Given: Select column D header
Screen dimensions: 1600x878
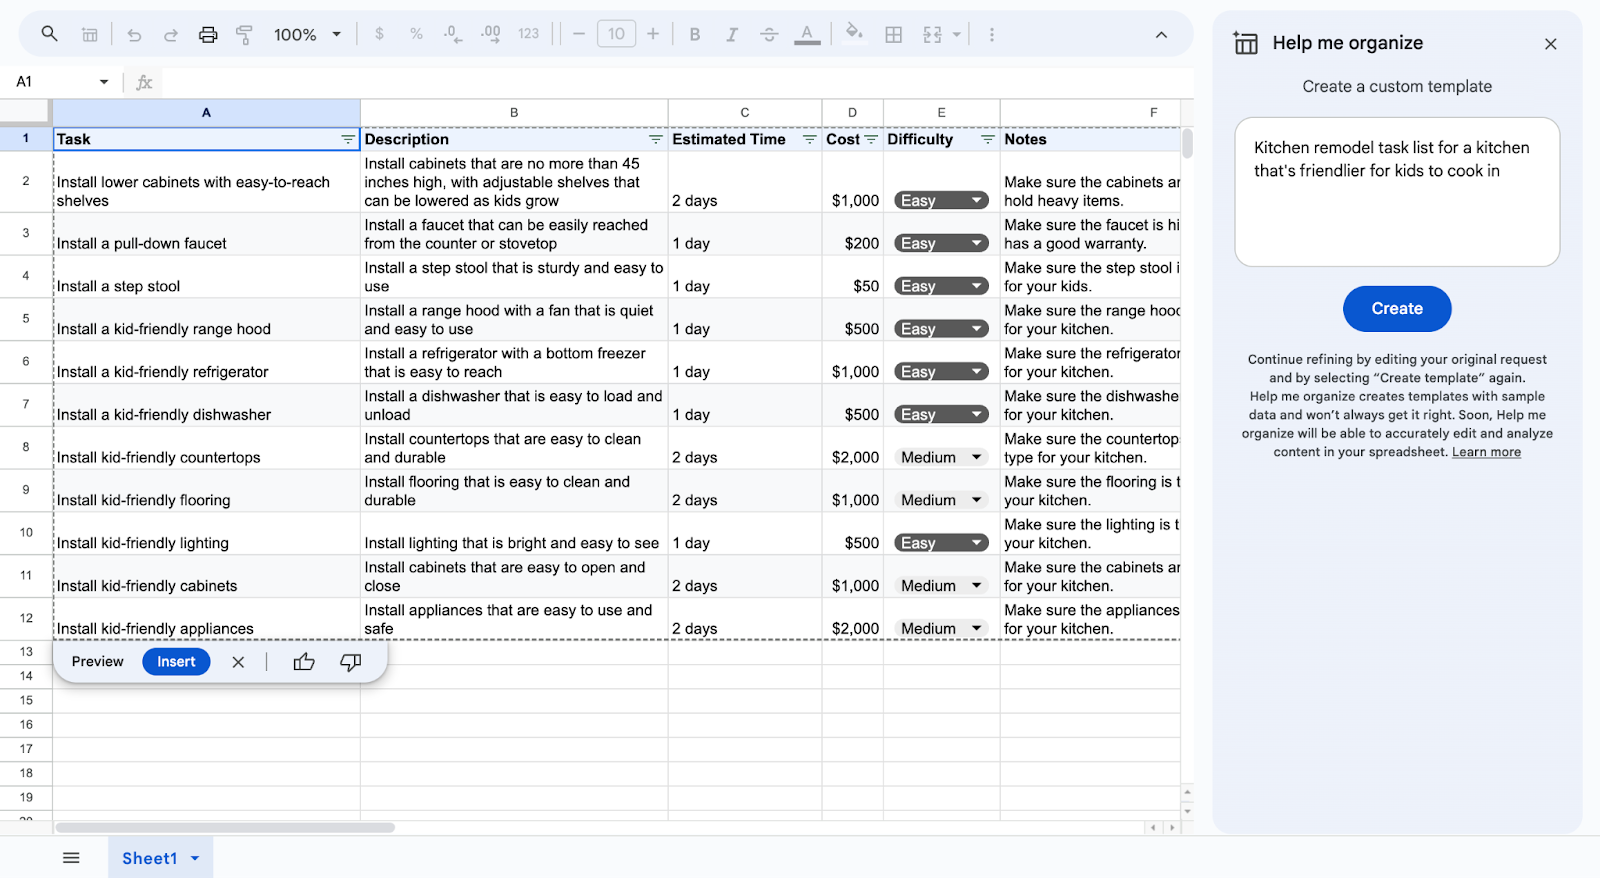Looking at the screenshot, I should click(852, 113).
